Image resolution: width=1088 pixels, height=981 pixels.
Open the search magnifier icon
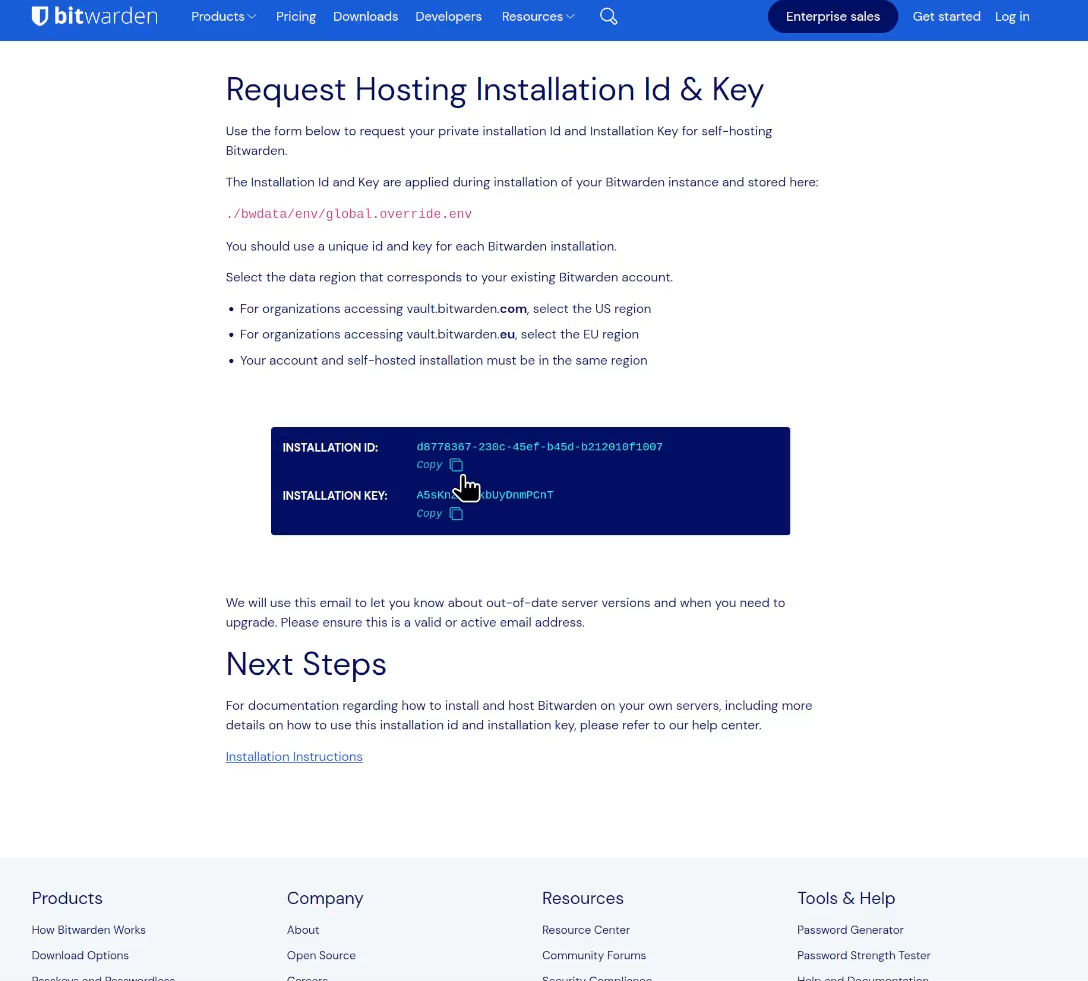tap(609, 16)
